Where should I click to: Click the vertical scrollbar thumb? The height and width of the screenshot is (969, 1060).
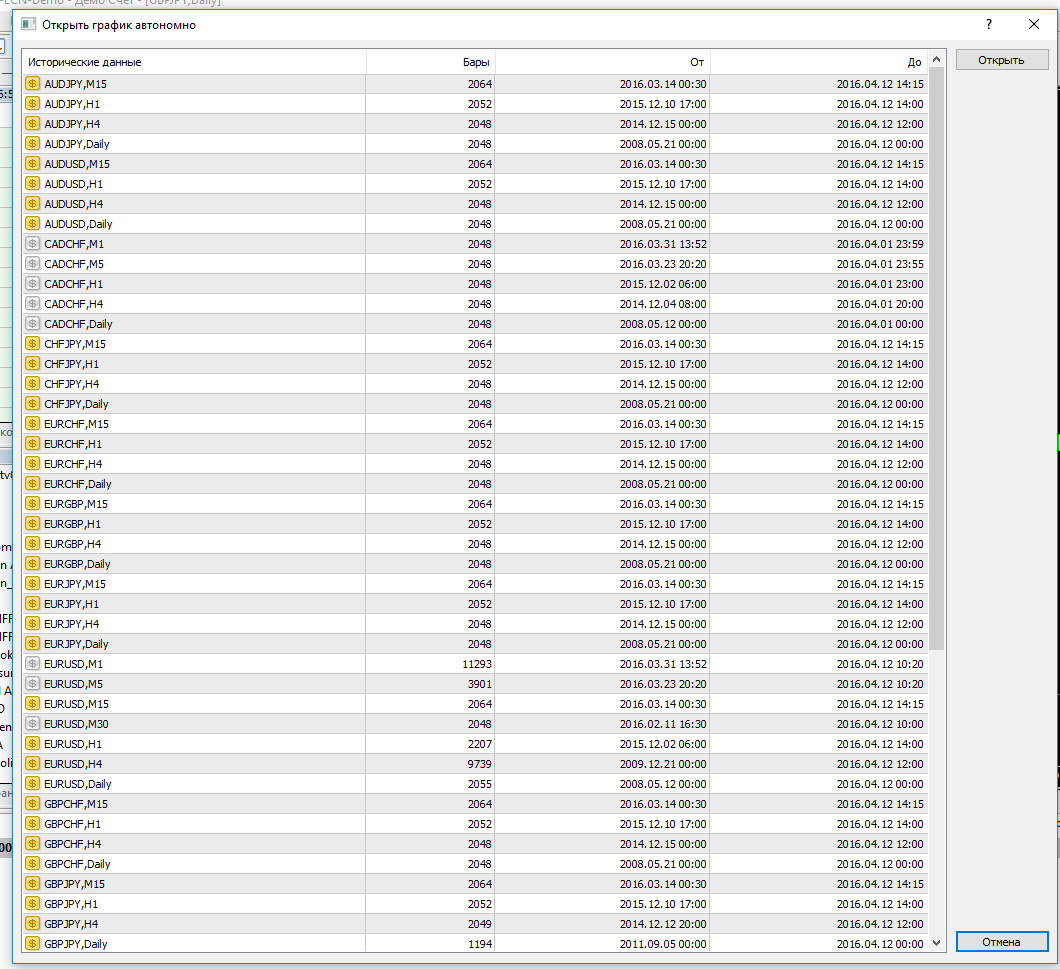tap(936, 358)
